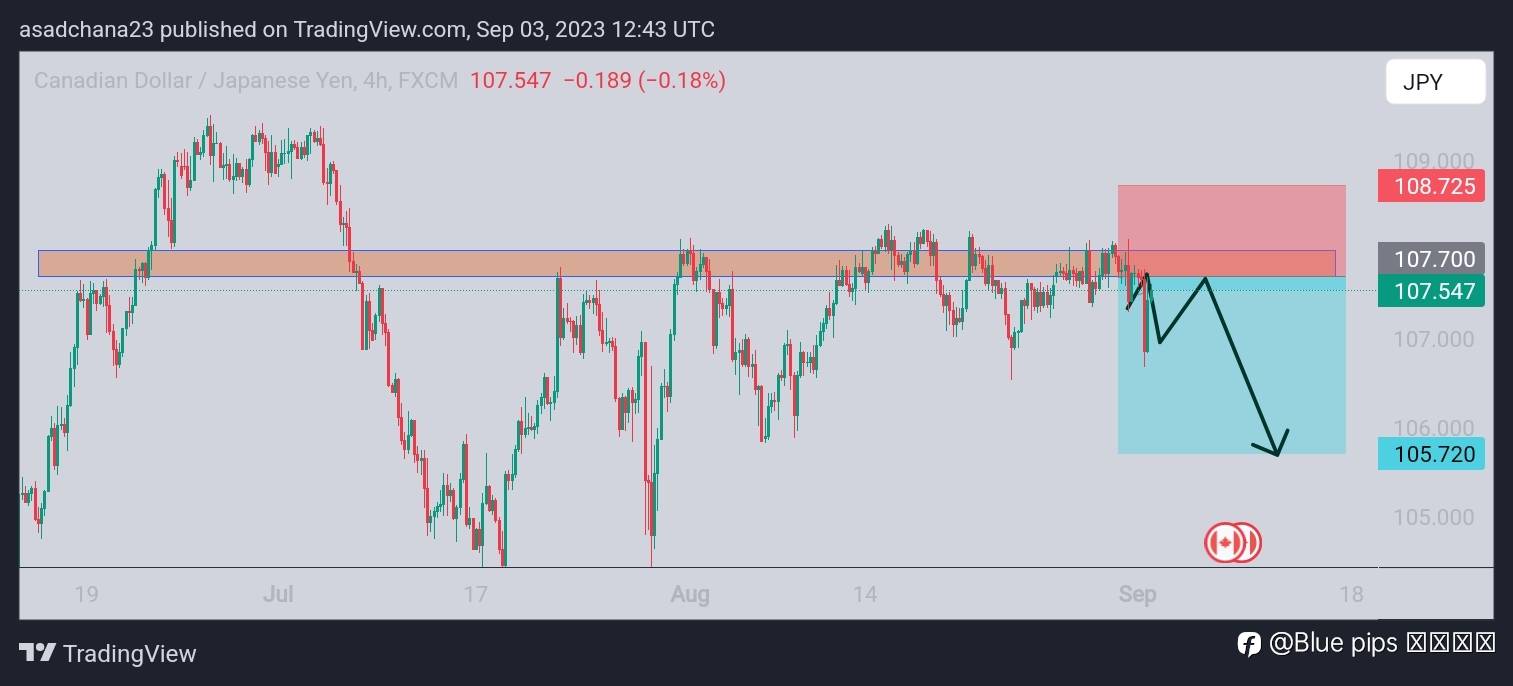
Task: Click the TradingView logo icon
Action: click(x=38, y=654)
